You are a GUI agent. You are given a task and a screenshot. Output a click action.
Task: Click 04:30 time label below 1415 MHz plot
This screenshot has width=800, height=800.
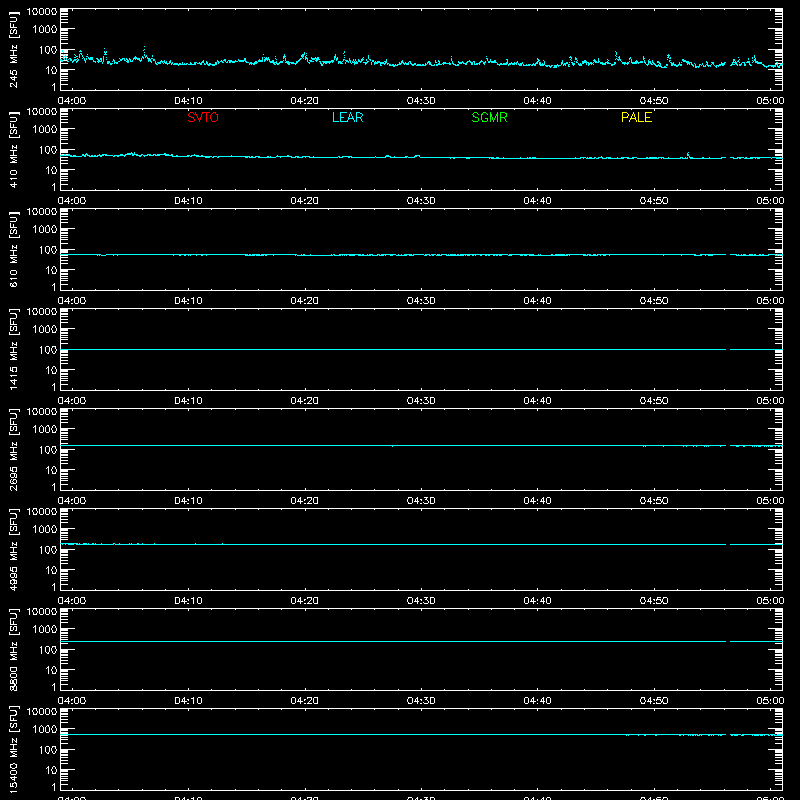point(421,401)
